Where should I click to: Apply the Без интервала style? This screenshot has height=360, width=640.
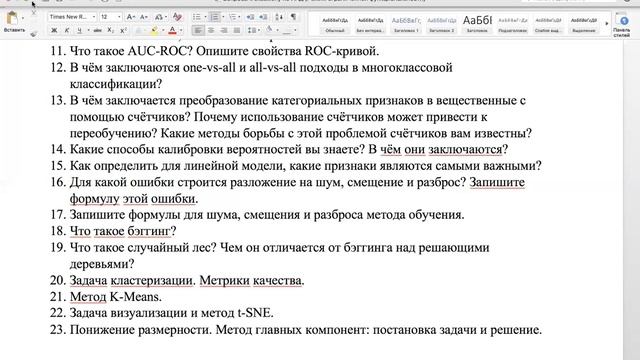click(x=371, y=24)
